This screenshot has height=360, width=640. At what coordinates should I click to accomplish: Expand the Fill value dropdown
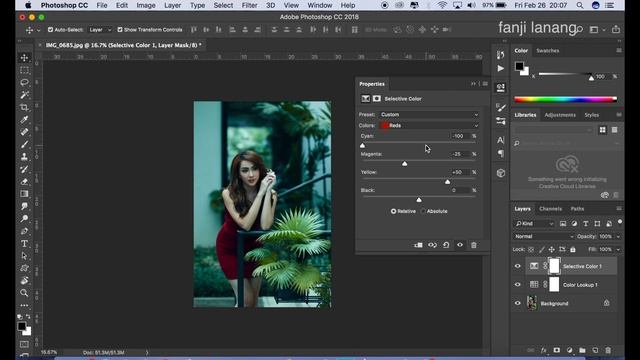coord(618,249)
